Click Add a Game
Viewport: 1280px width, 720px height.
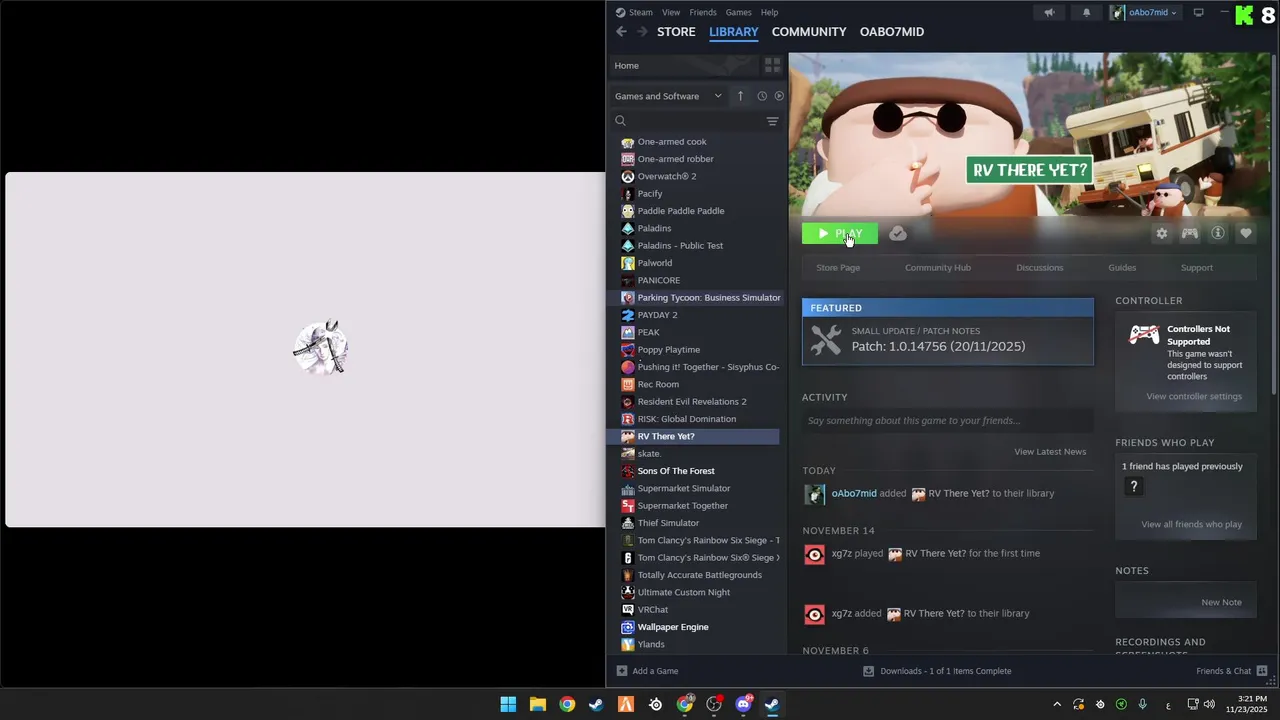[648, 671]
